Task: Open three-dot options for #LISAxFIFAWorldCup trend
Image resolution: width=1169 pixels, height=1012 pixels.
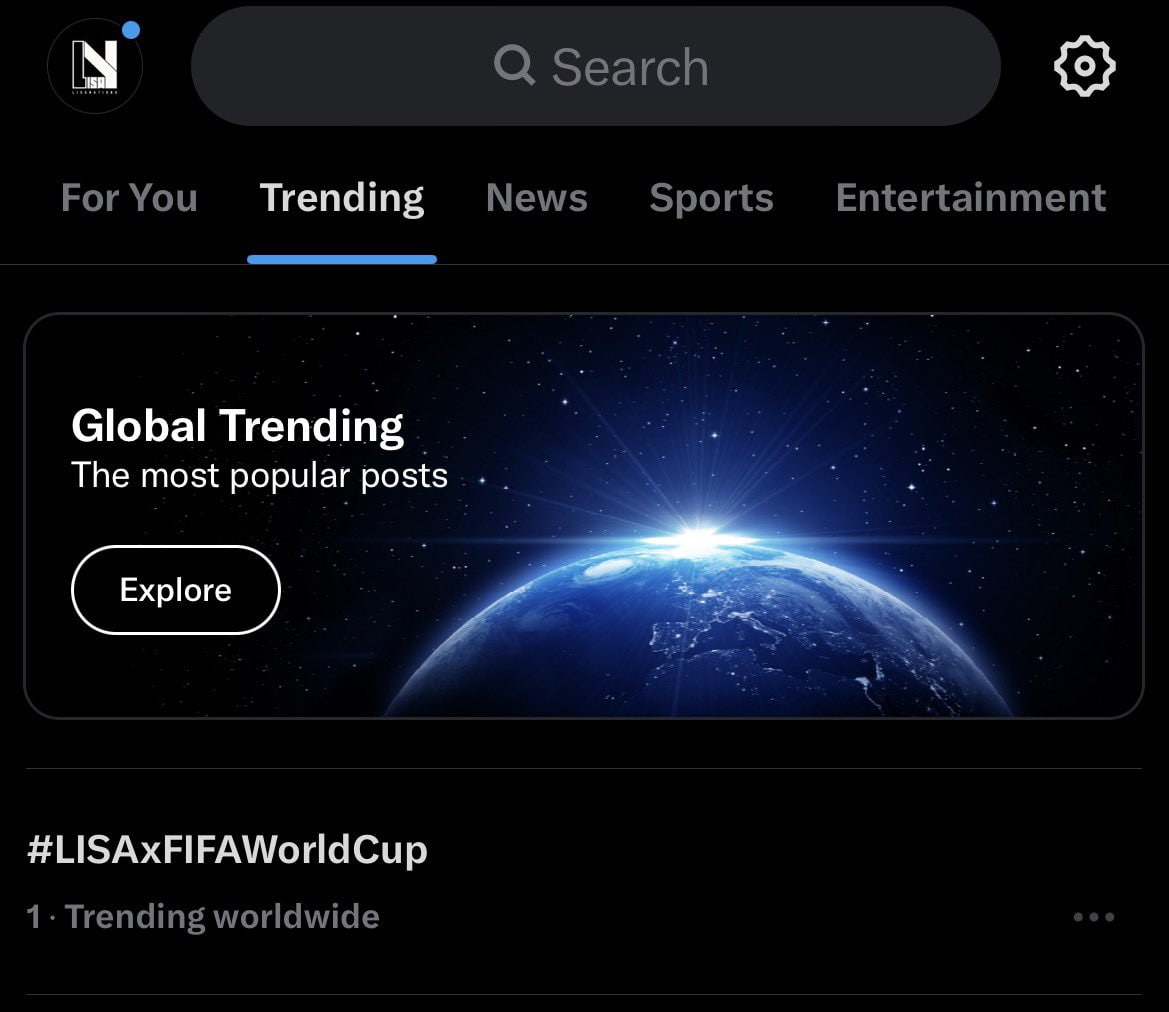Action: [1094, 917]
